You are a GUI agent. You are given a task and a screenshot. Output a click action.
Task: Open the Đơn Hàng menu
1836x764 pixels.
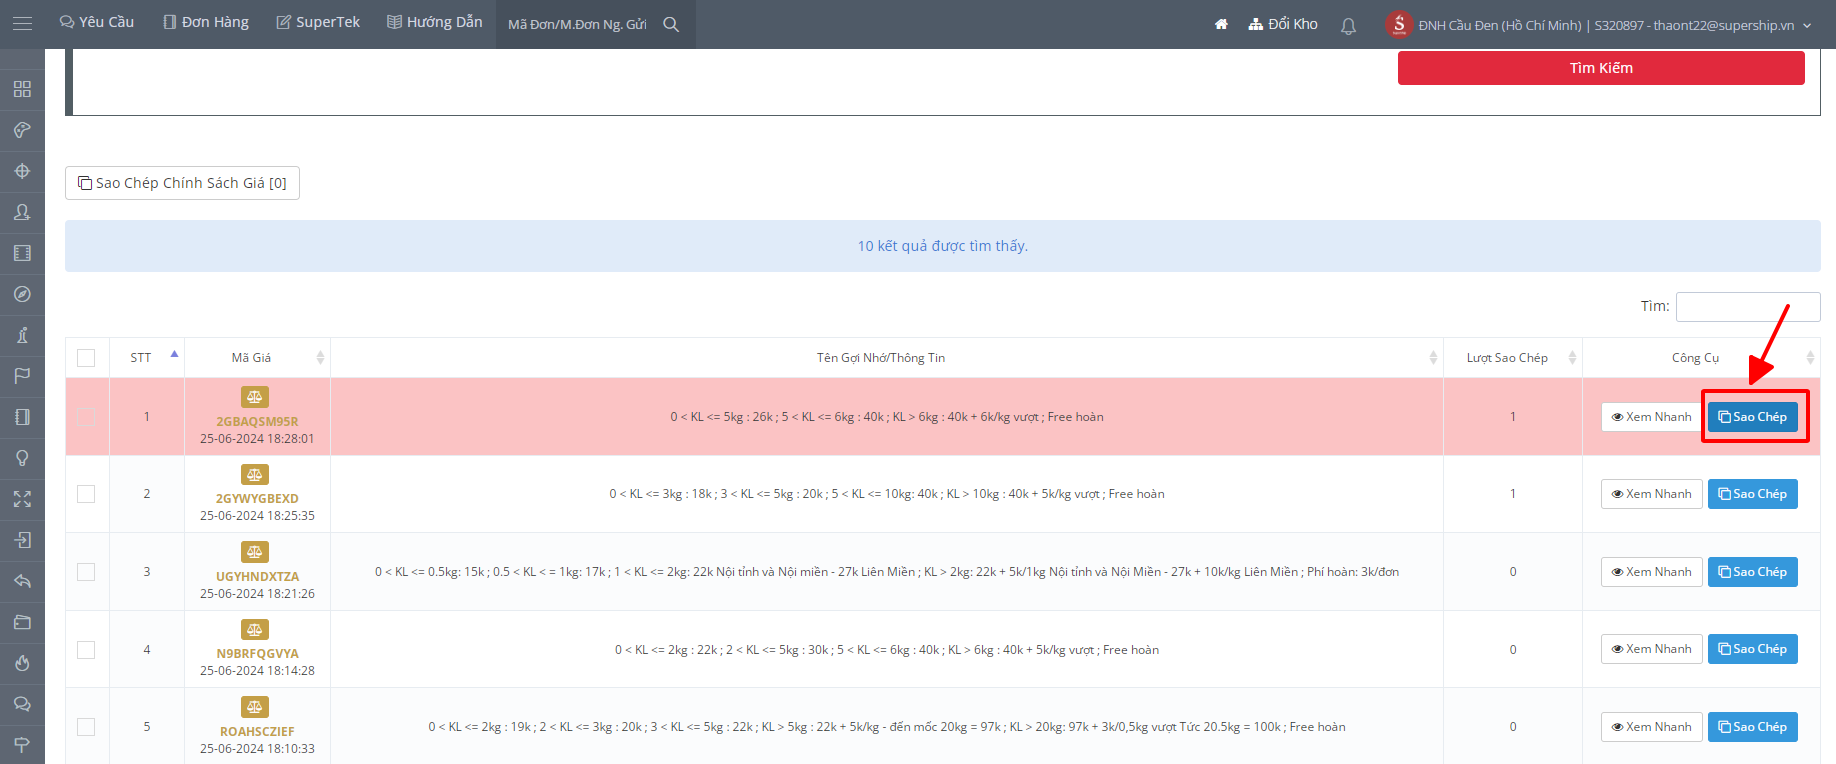point(206,22)
